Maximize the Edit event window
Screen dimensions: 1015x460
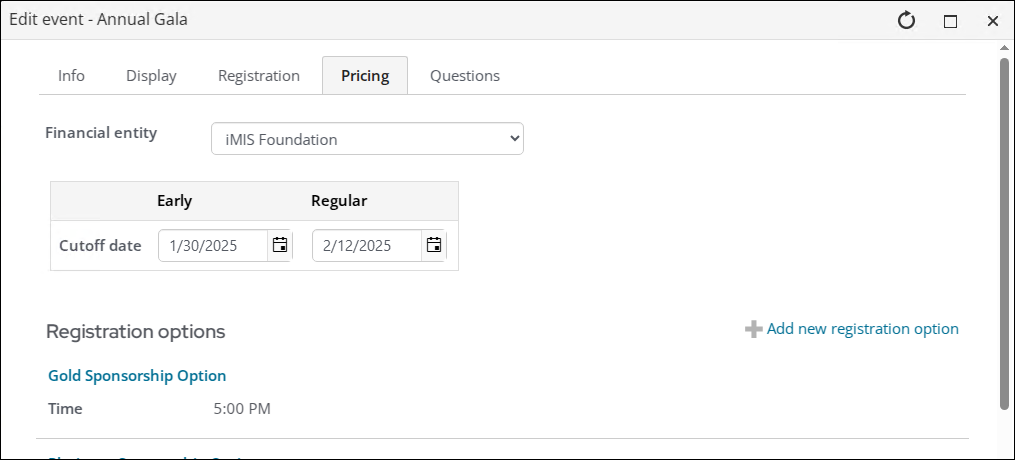click(x=950, y=21)
